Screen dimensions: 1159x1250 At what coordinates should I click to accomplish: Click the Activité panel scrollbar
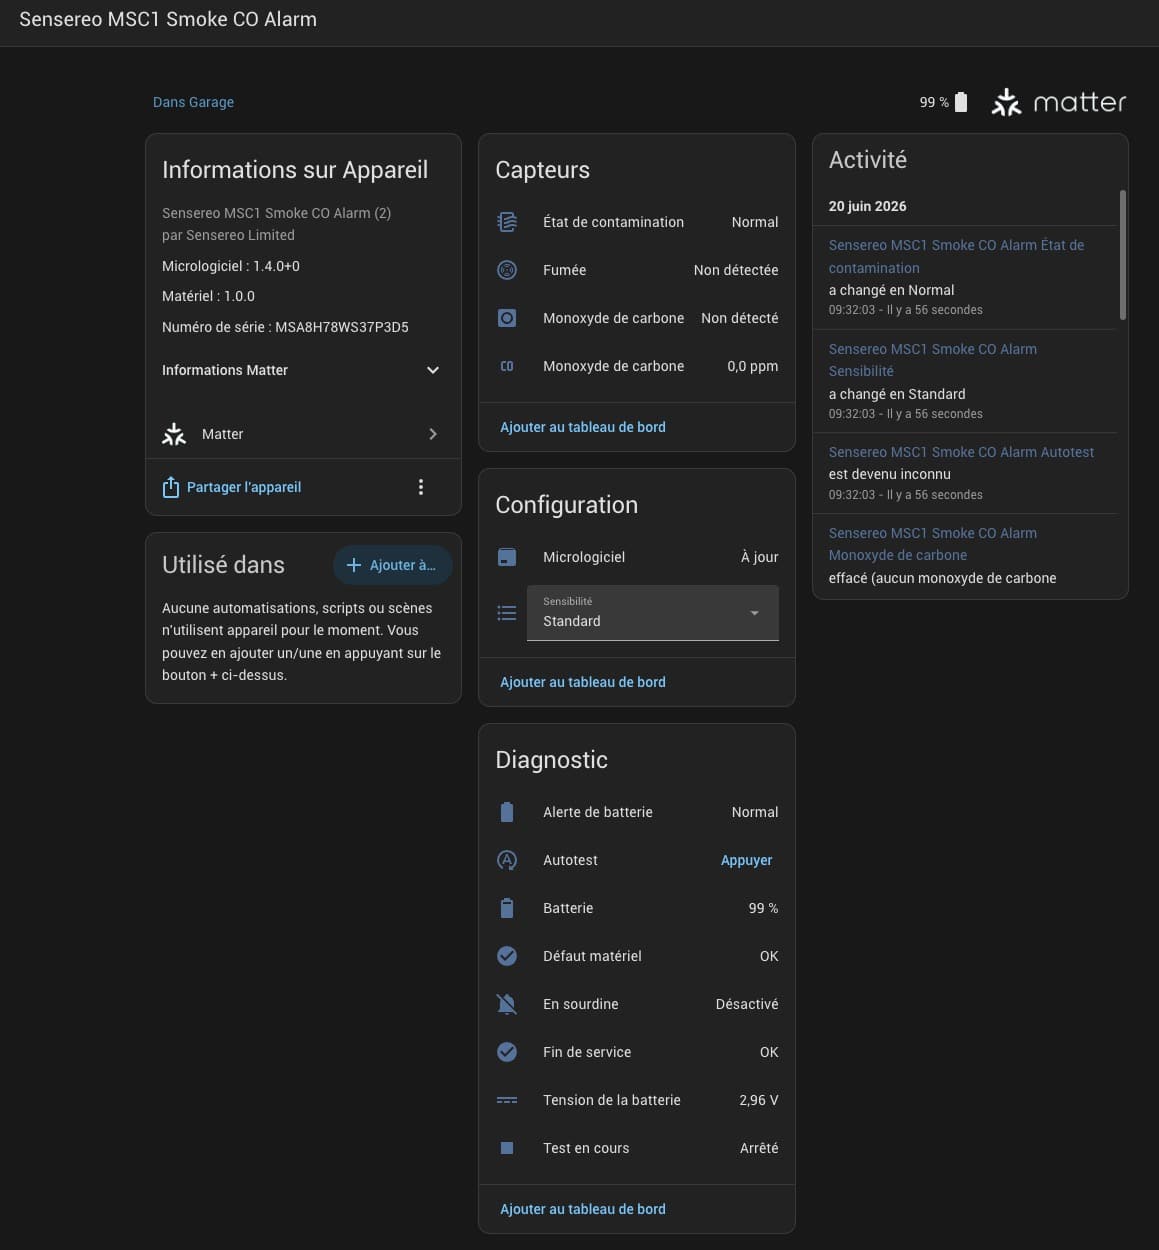pyautogui.click(x=1123, y=255)
